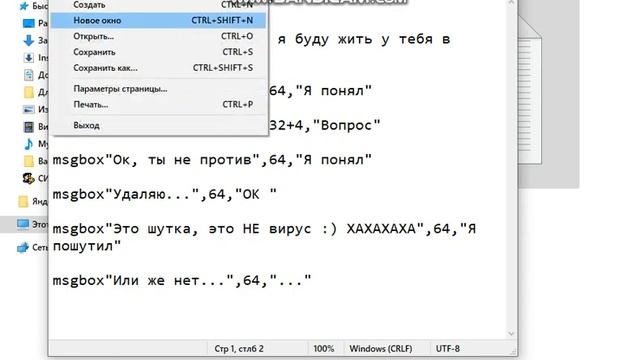Click the word пошутил" in the editor
Image resolution: width=640 pixels, height=360 pixels.
click(x=87, y=246)
